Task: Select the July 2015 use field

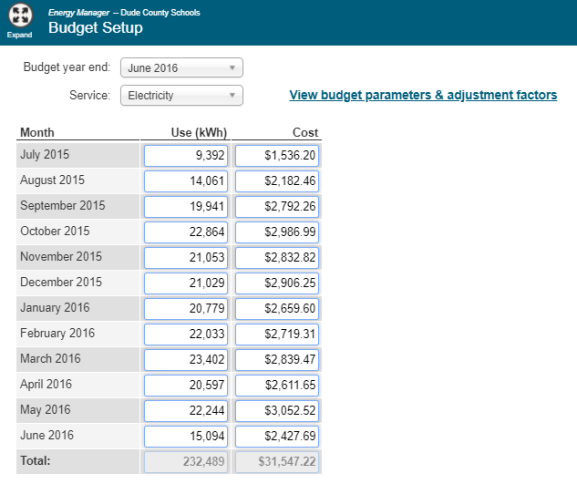Action: (x=186, y=156)
